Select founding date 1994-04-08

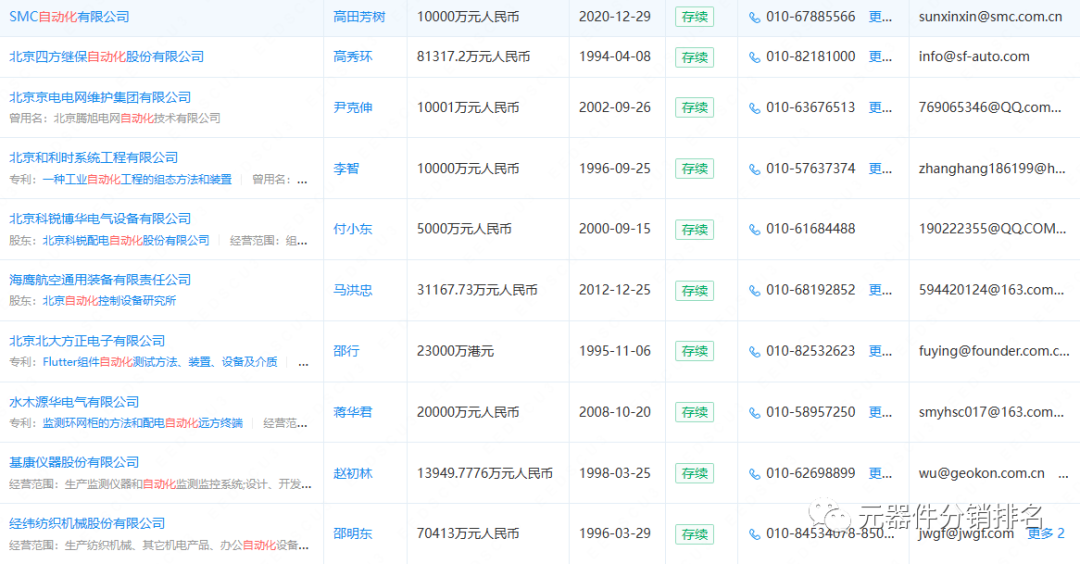(614, 56)
